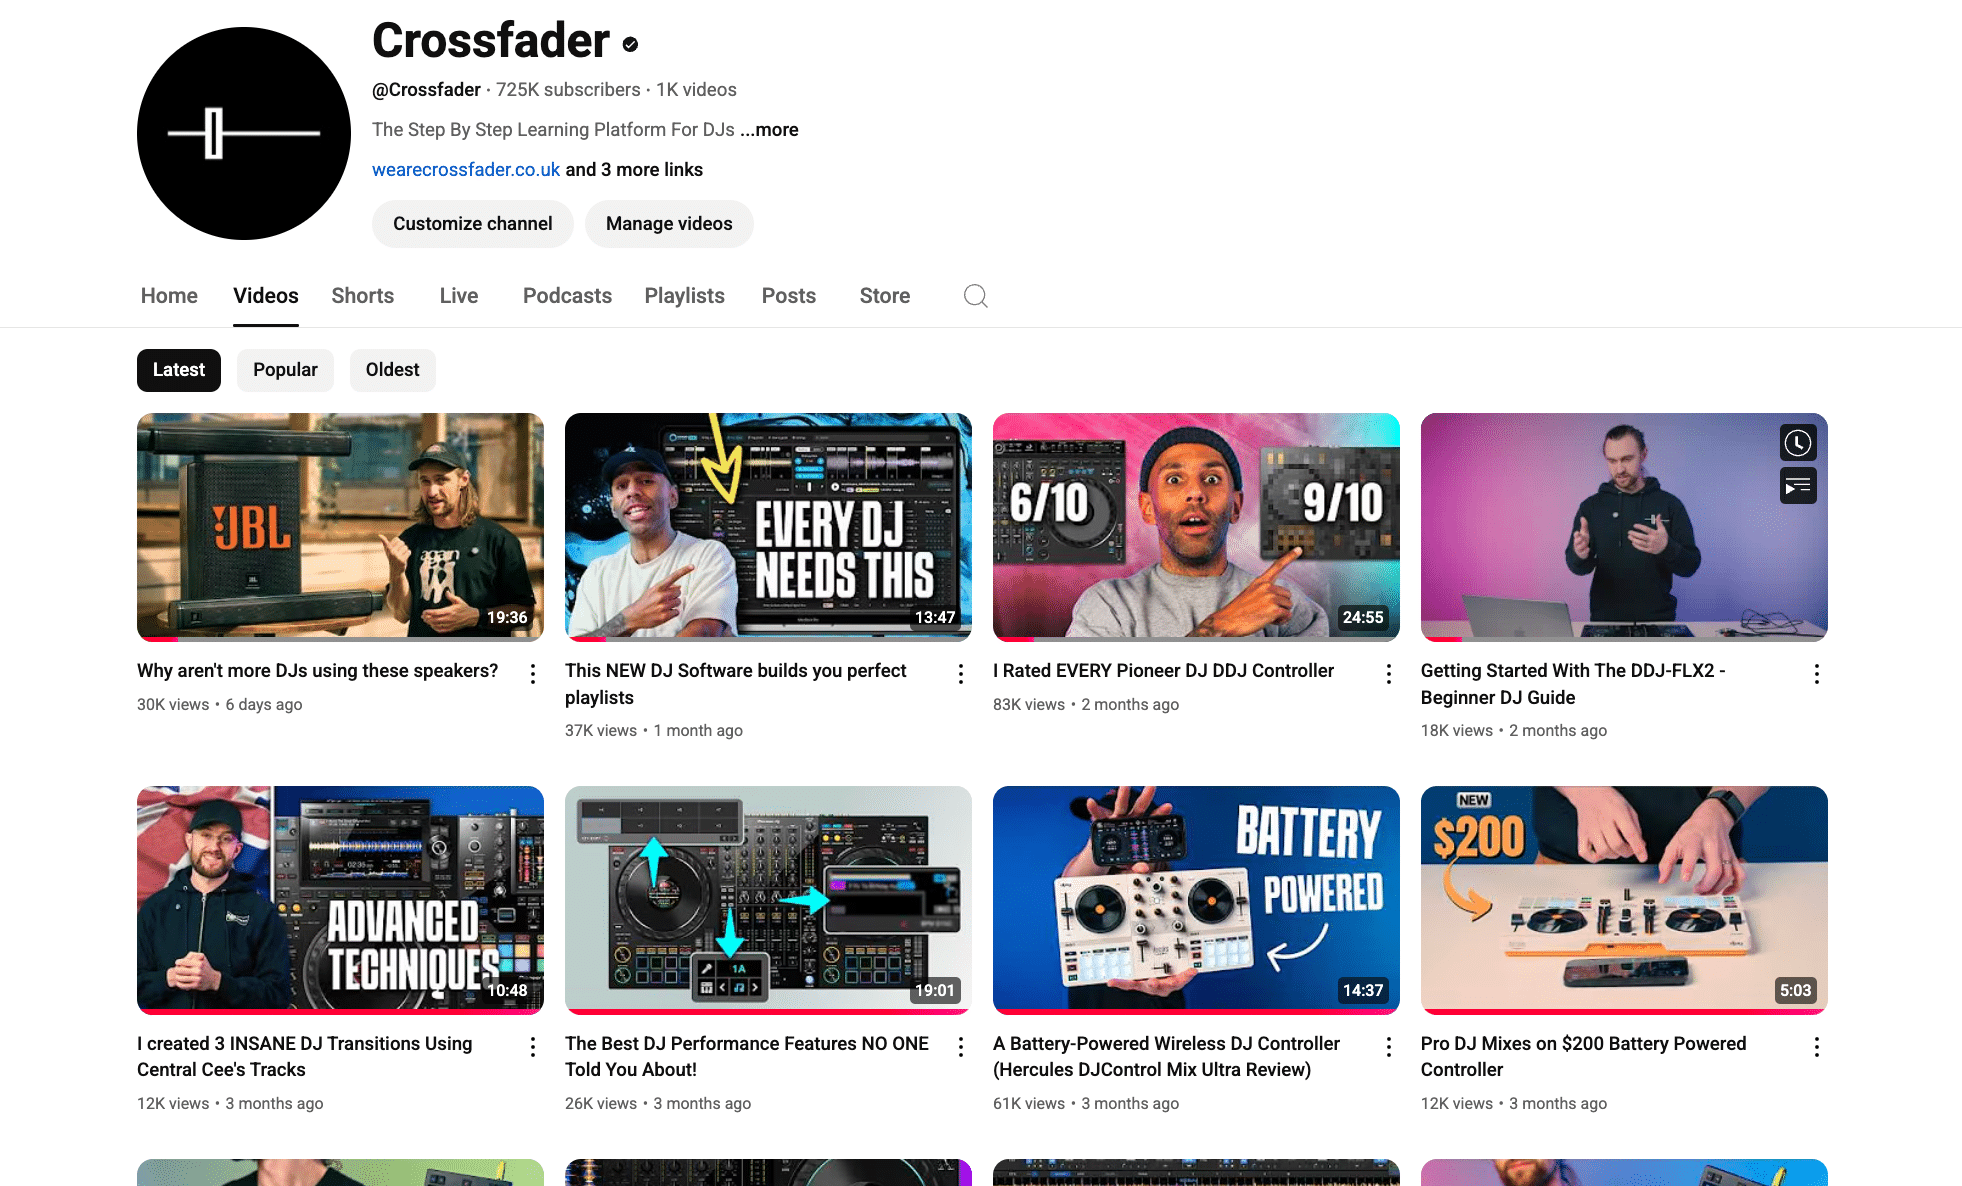Viewport: 1962px width, 1186px height.
Task: Select the Latest sort chip
Action: click(179, 370)
